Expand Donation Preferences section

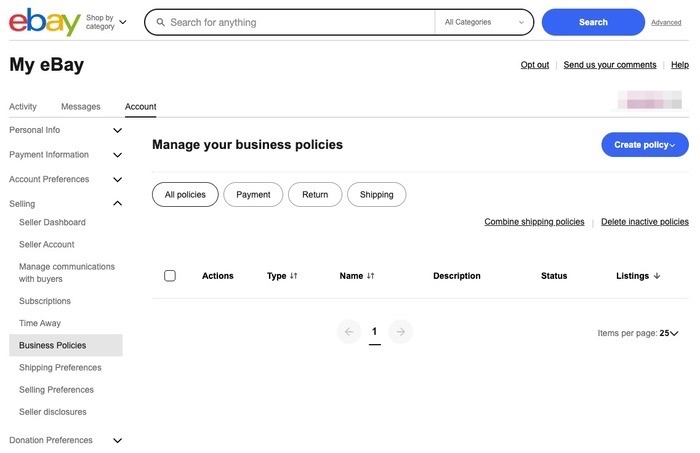click(66, 440)
